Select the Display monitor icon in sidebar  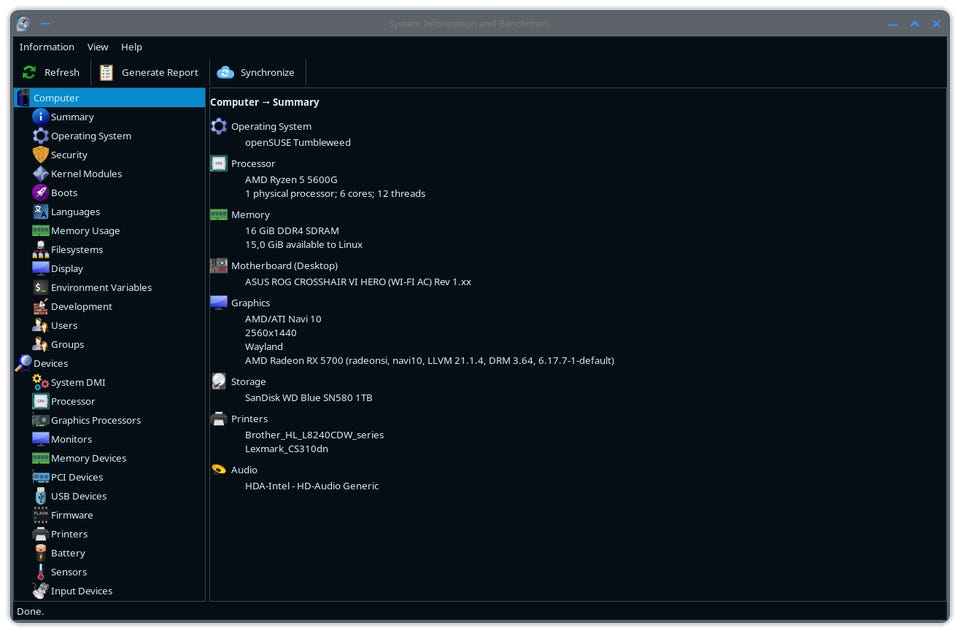[x=40, y=268]
